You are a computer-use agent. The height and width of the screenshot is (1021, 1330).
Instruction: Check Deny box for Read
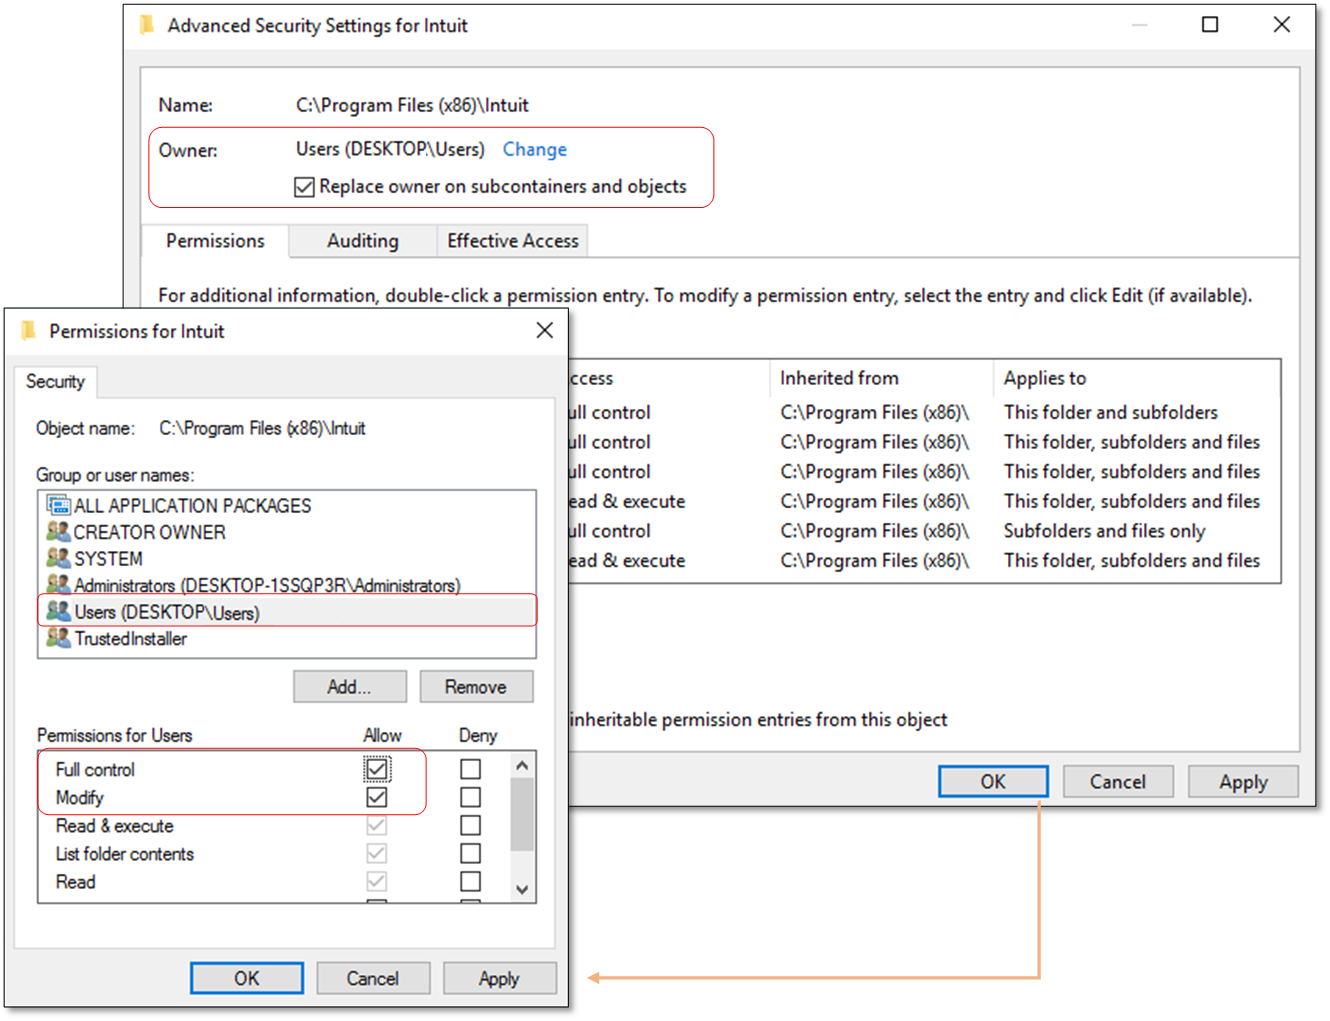(470, 881)
